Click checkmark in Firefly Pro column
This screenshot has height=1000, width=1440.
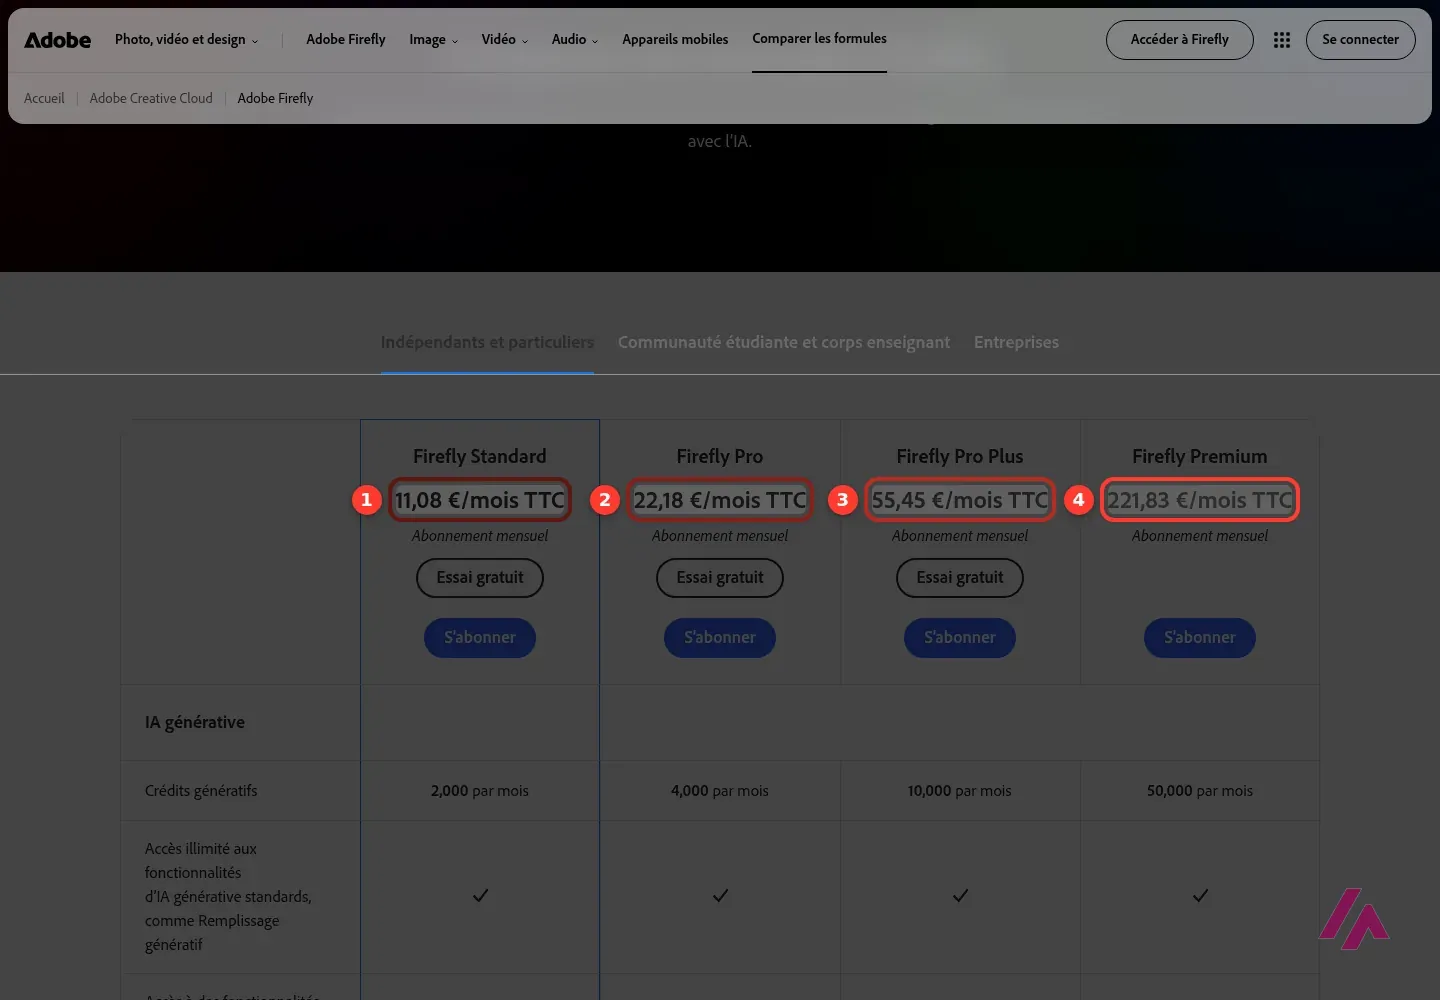(x=720, y=896)
